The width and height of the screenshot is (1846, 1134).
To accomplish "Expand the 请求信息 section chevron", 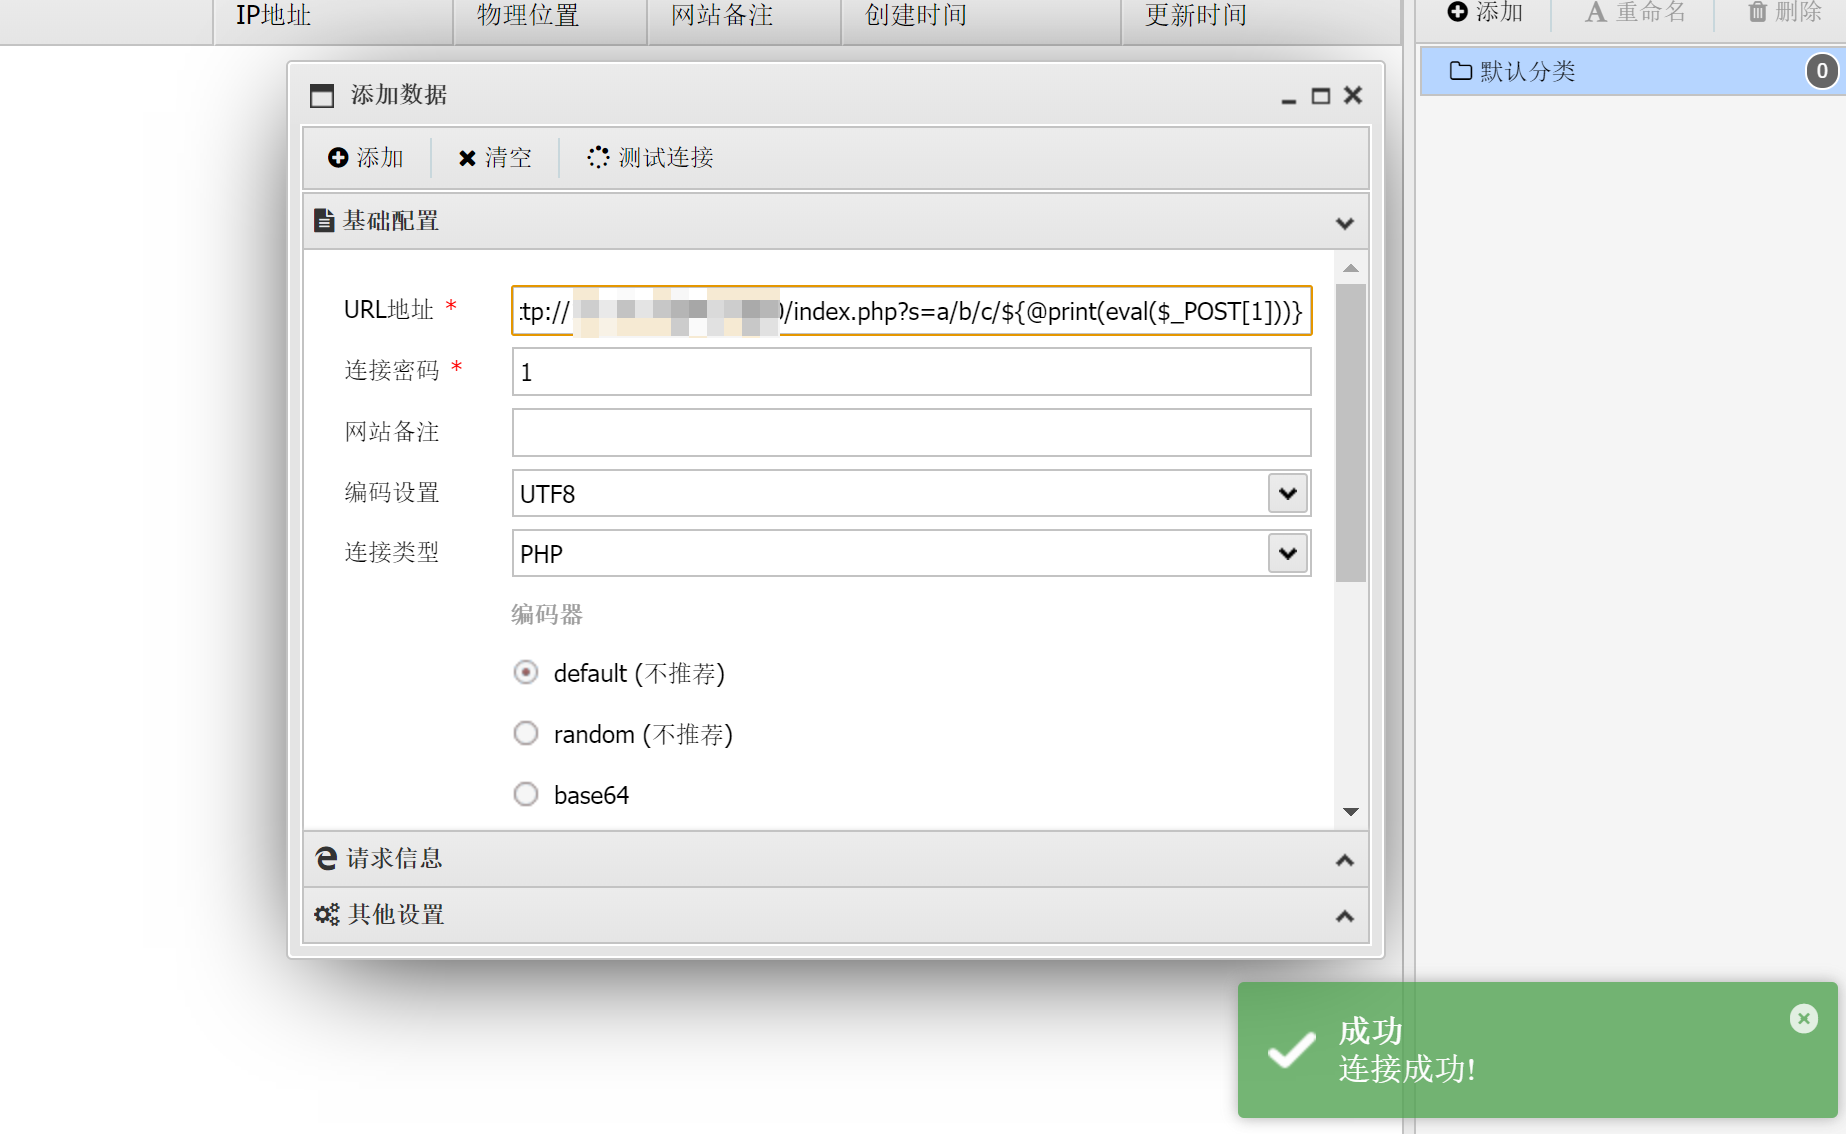I will pos(1345,860).
